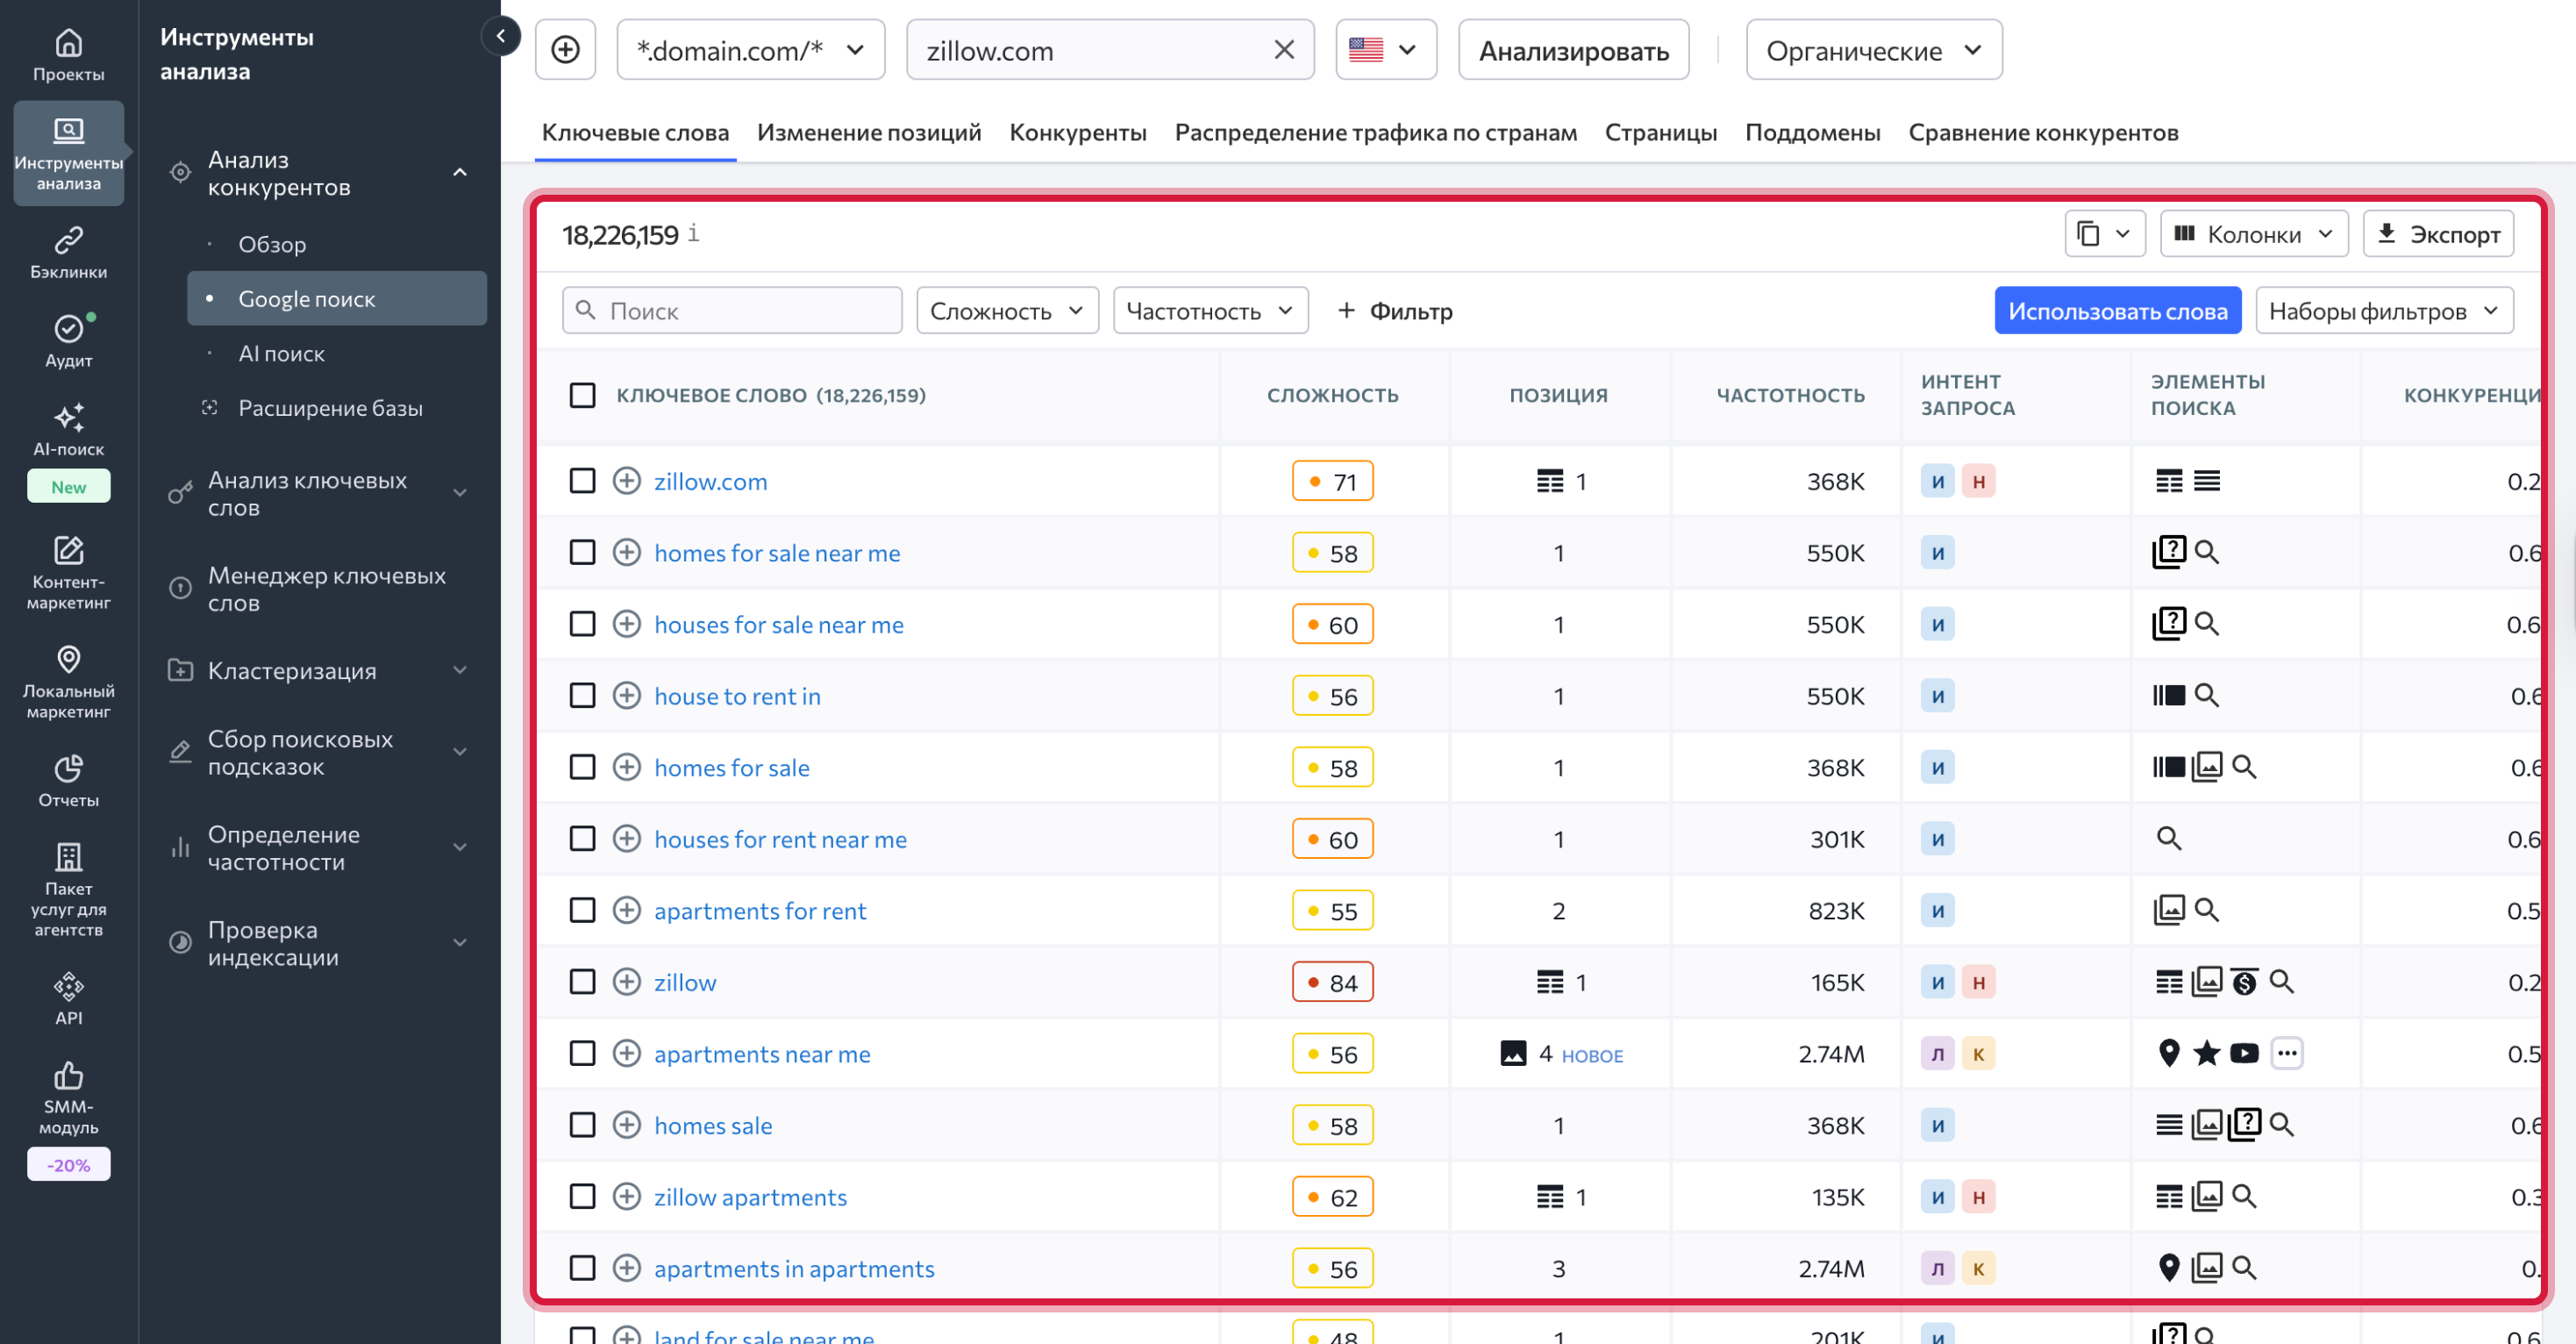The width and height of the screenshot is (2576, 1344).
Task: Click the -20% badge under SMM-модуль
Action: pos(68,1163)
